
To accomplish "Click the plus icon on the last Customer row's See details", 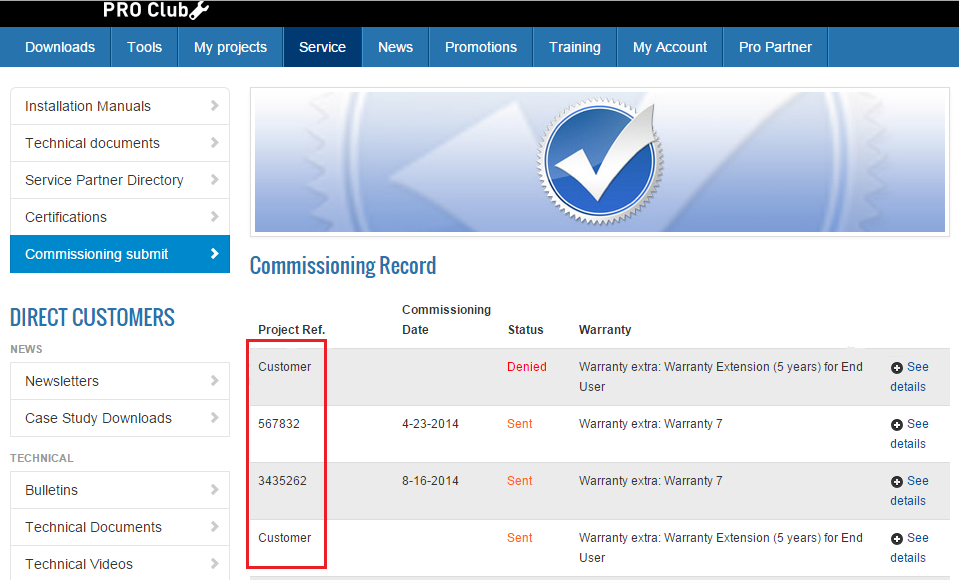I will [x=895, y=537].
